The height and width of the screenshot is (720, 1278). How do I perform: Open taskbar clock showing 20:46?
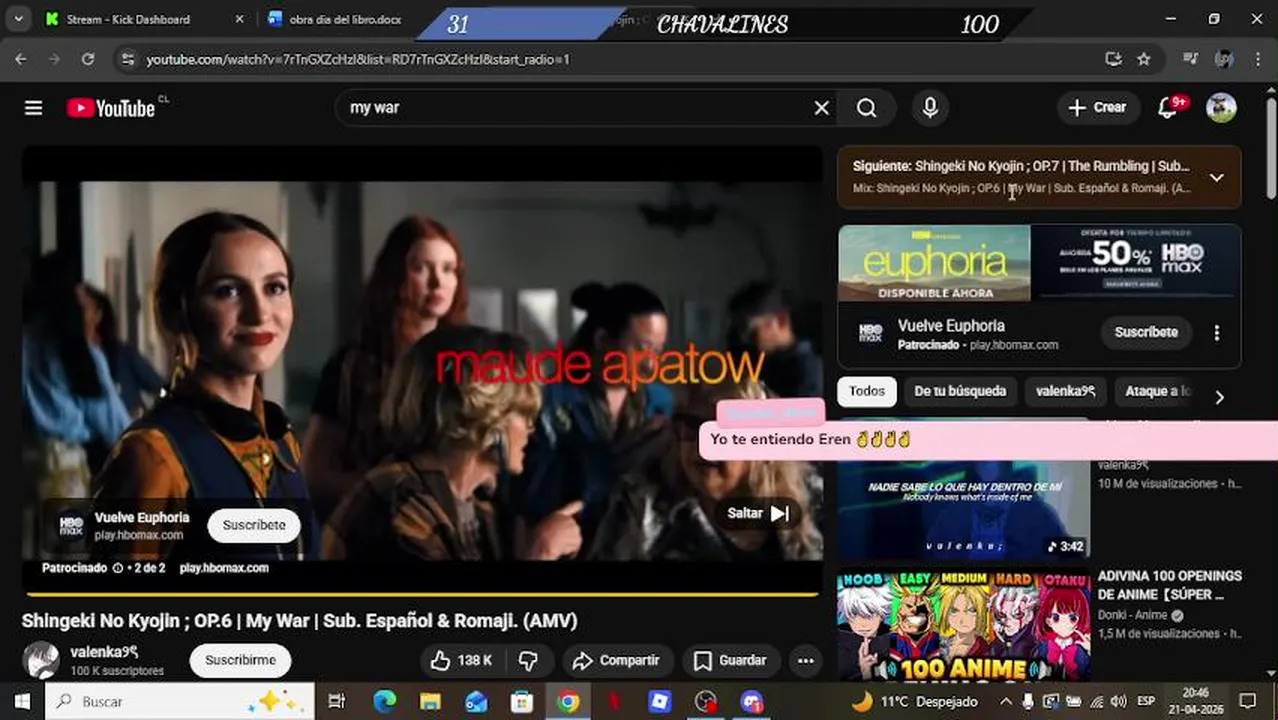tap(1195, 701)
